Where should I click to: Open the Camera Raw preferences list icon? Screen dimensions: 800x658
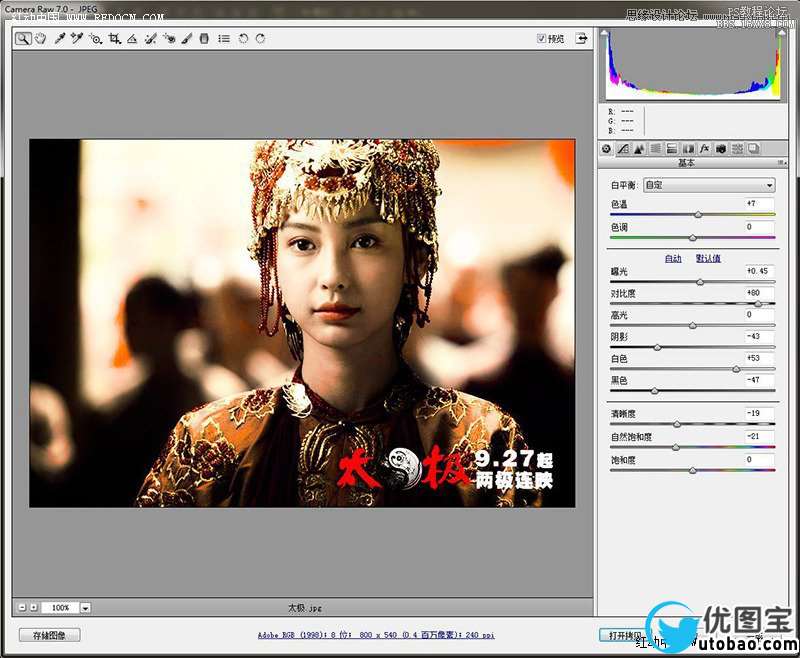tap(224, 38)
